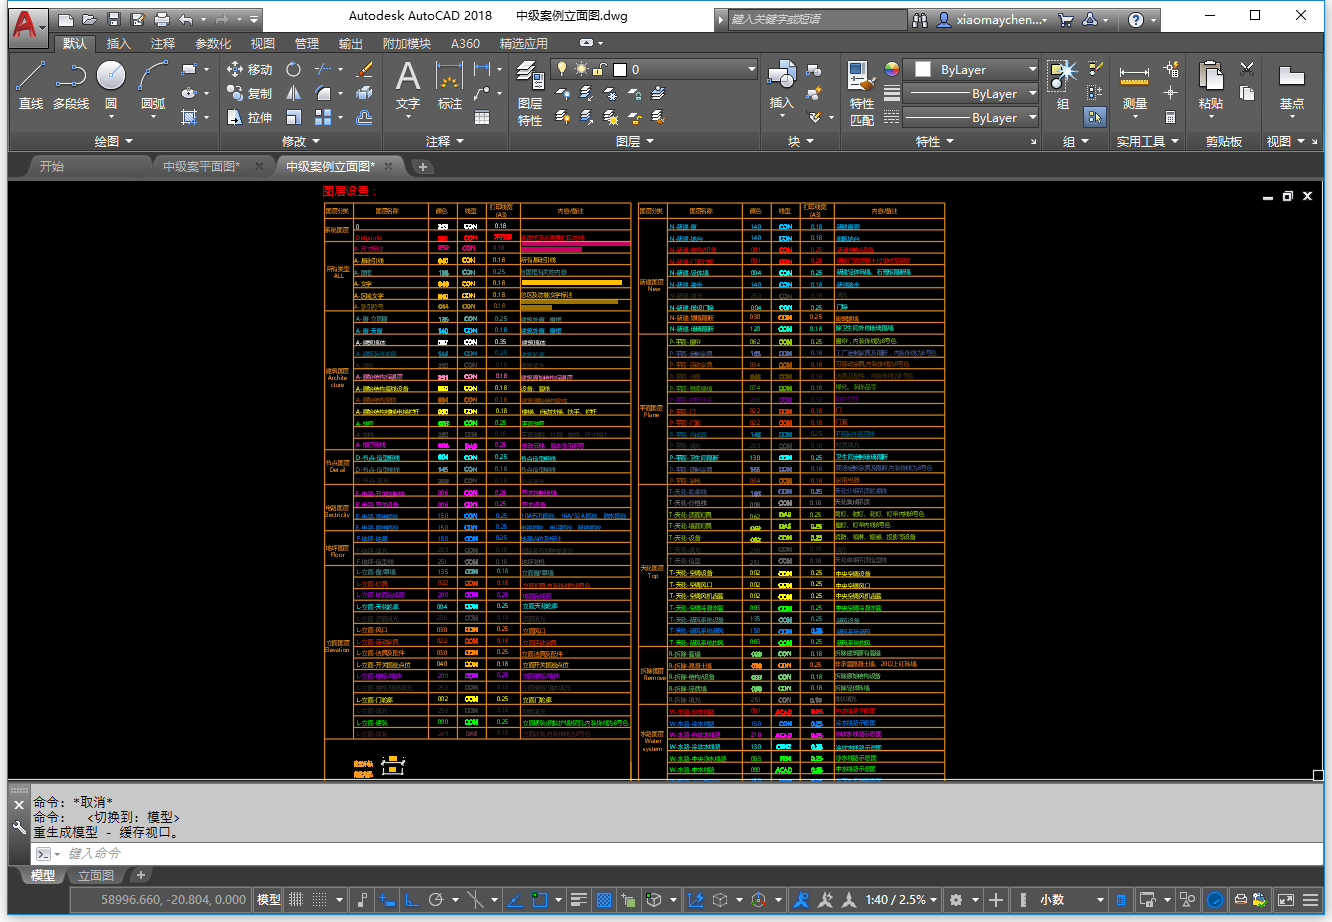Toggle the highlighted group selection button

tap(1095, 117)
